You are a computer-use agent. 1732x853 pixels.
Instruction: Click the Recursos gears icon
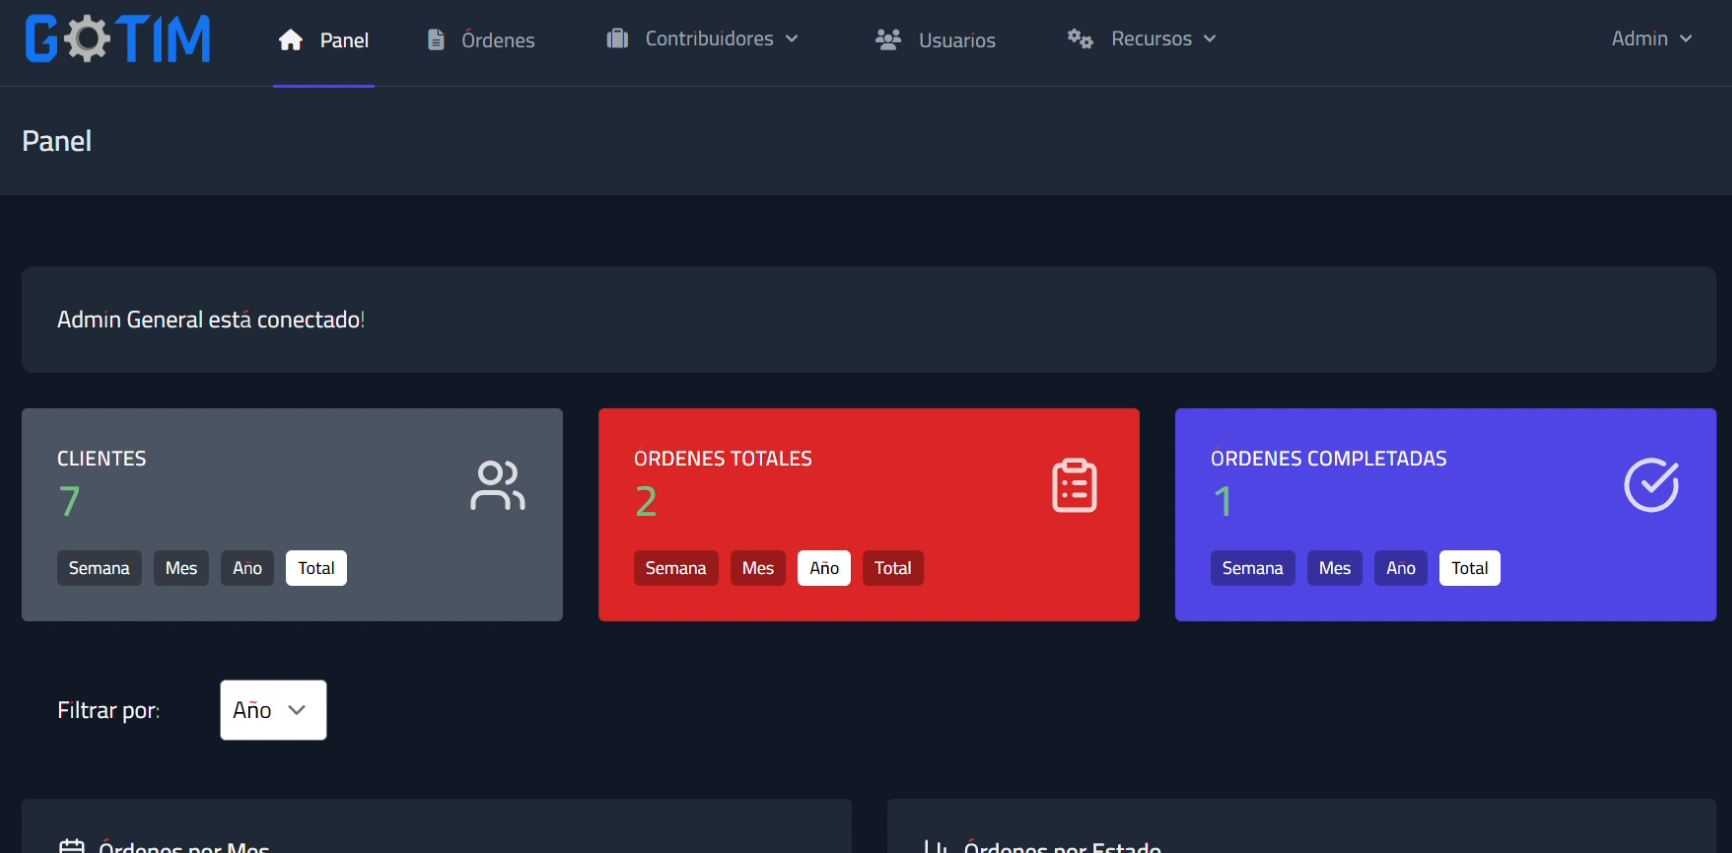(1080, 39)
